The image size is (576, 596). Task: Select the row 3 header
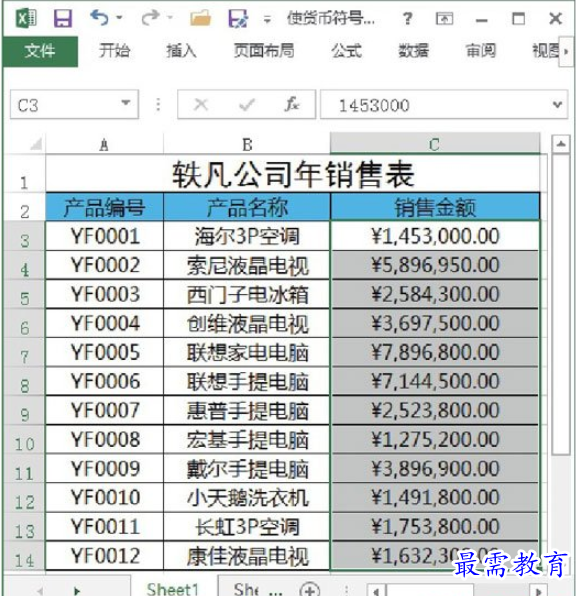[24, 236]
